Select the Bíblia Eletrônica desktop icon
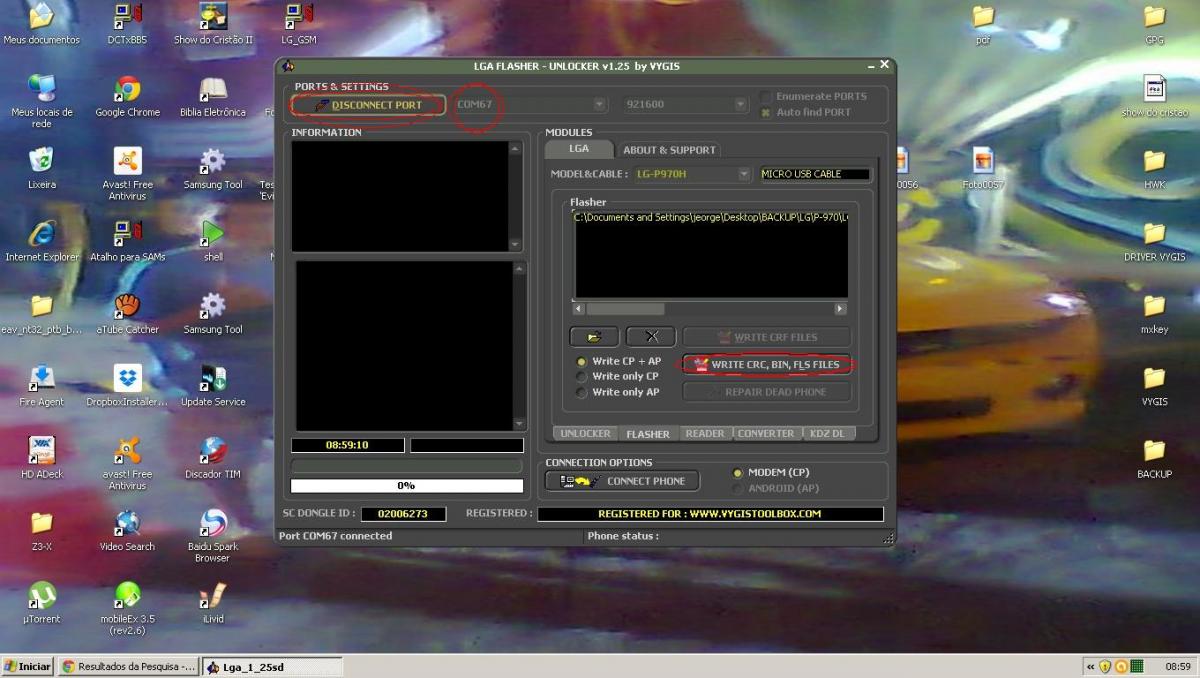The image size is (1200, 678). click(x=213, y=96)
